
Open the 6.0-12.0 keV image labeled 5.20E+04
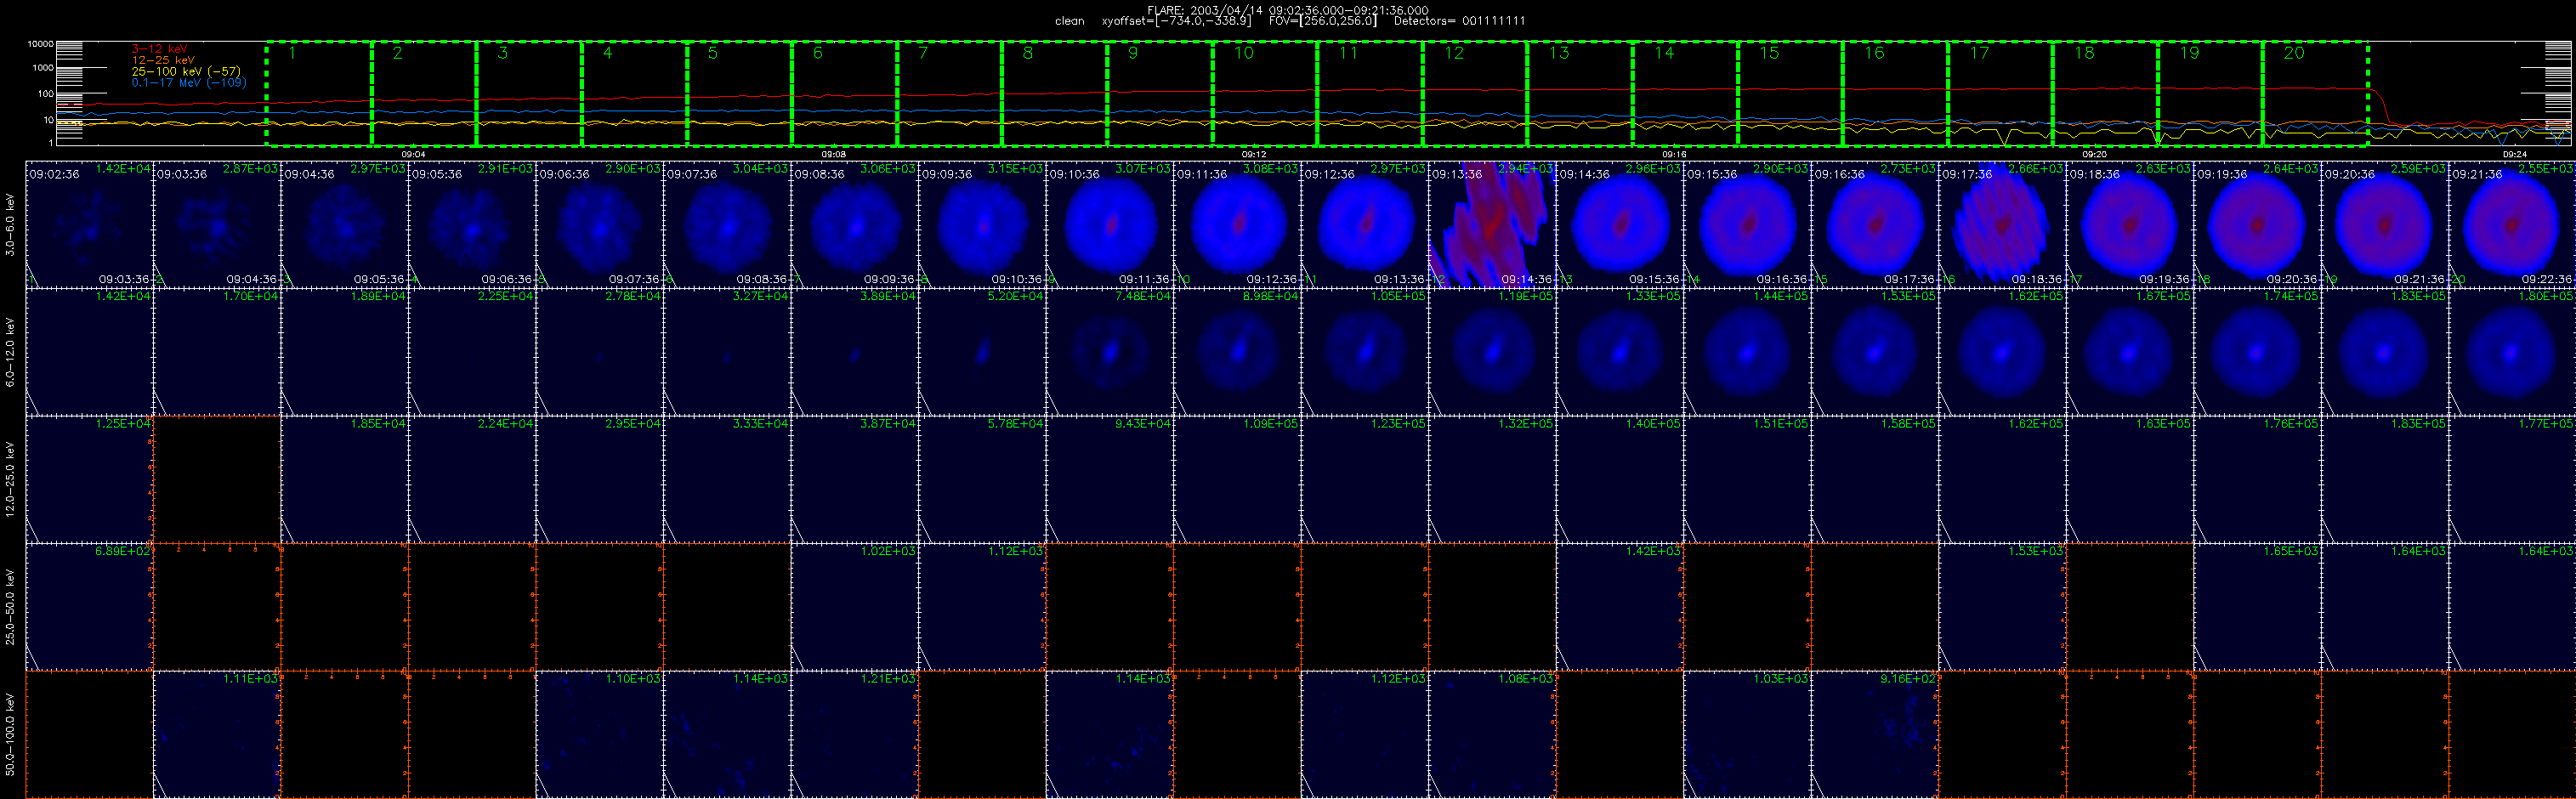[x=982, y=352]
